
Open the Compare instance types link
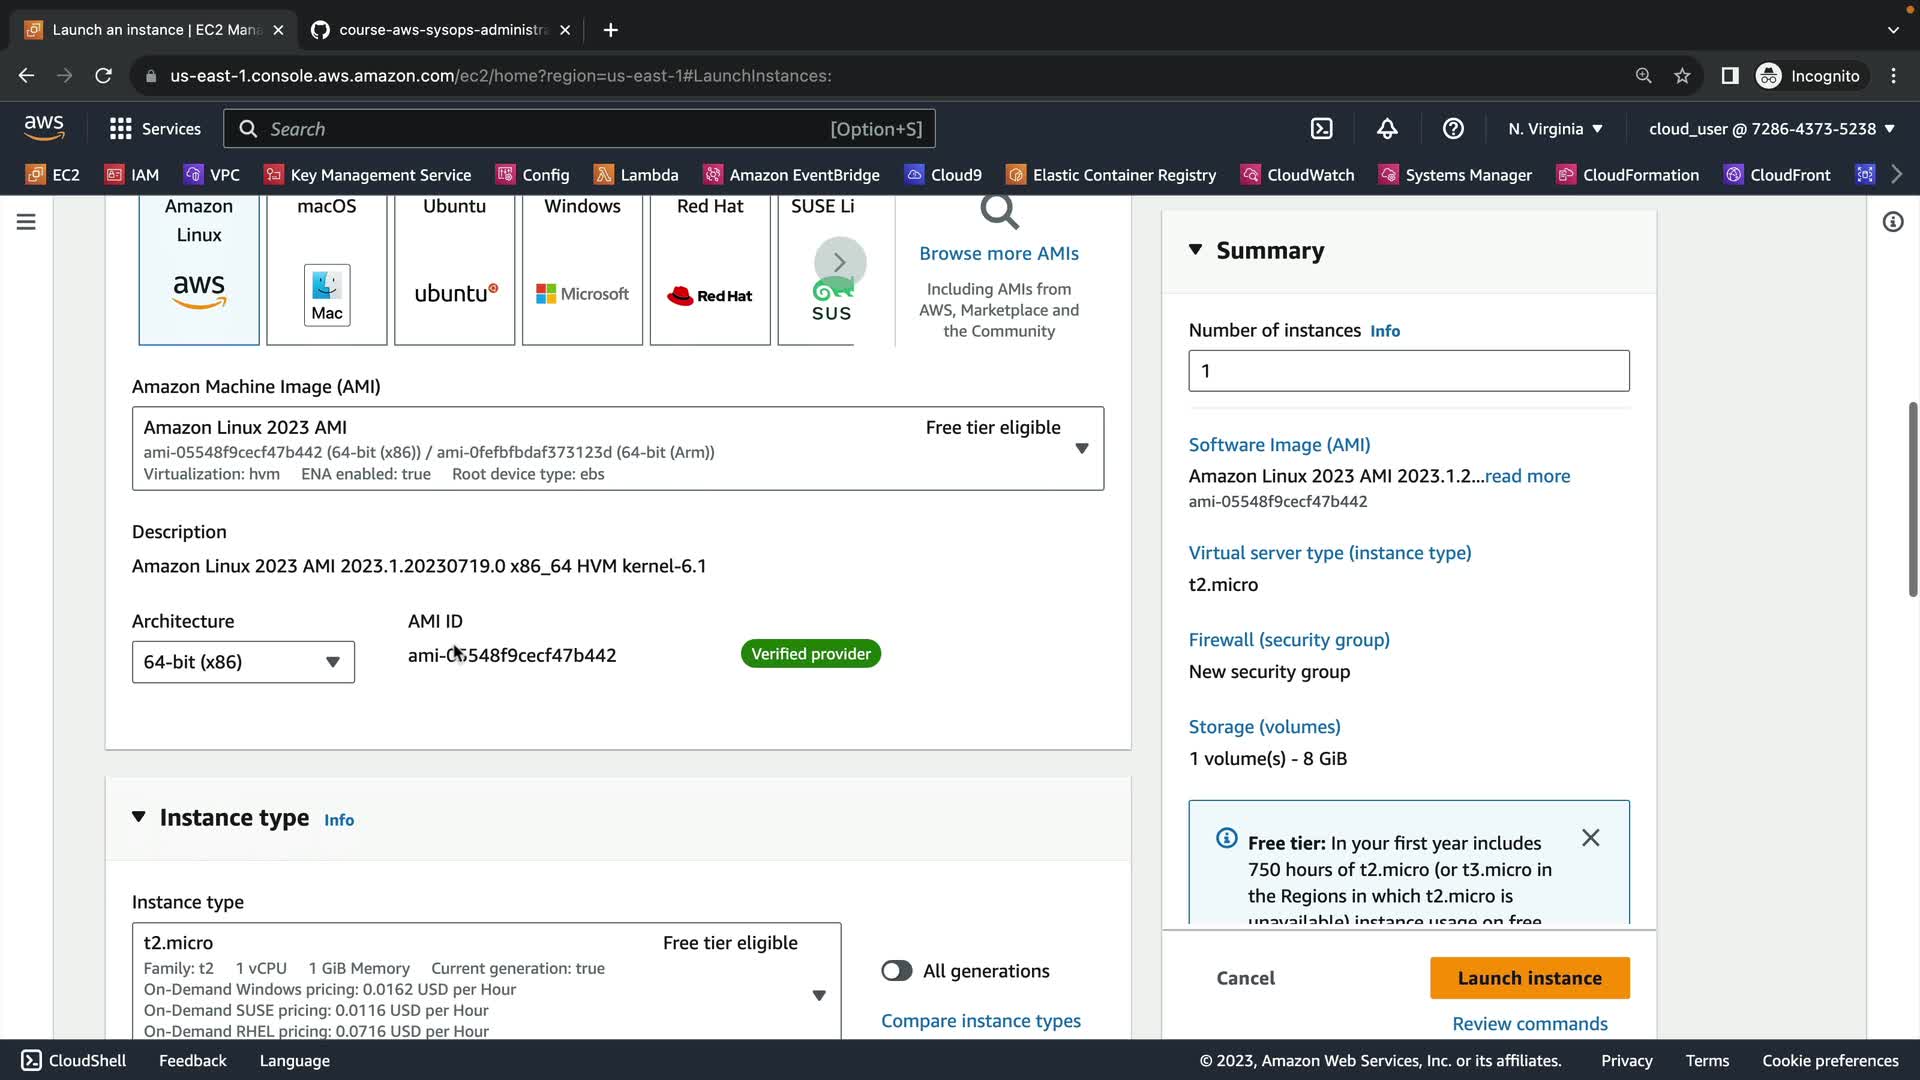(980, 1021)
